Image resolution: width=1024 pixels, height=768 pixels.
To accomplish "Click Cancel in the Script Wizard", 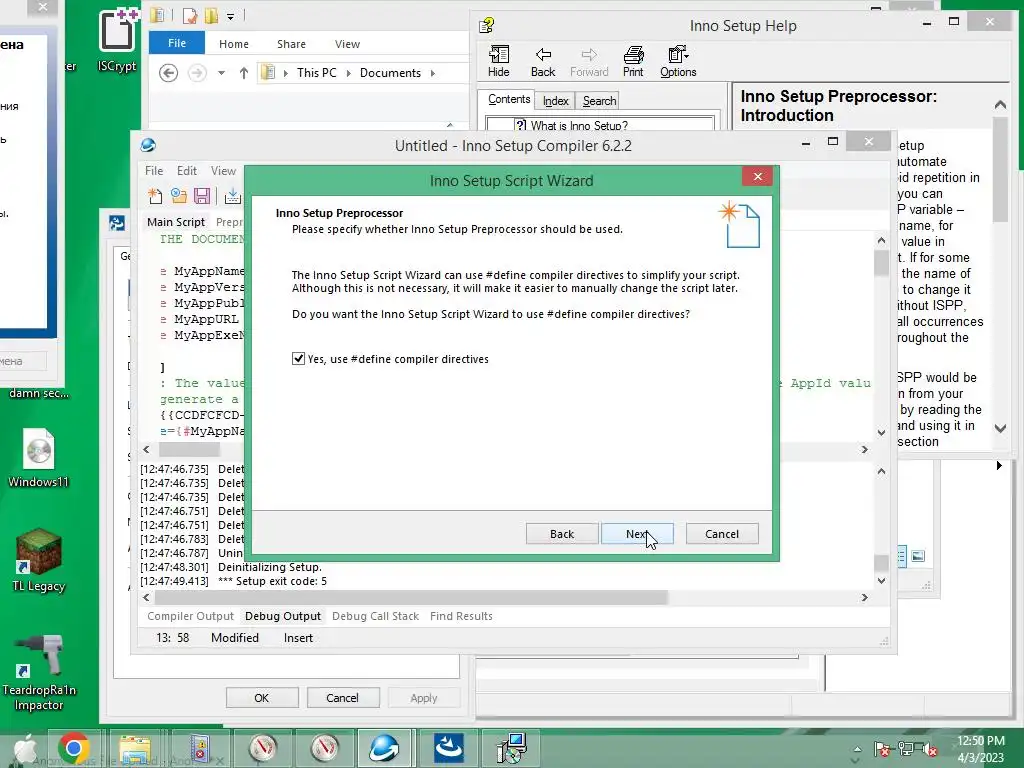I will [722, 534].
